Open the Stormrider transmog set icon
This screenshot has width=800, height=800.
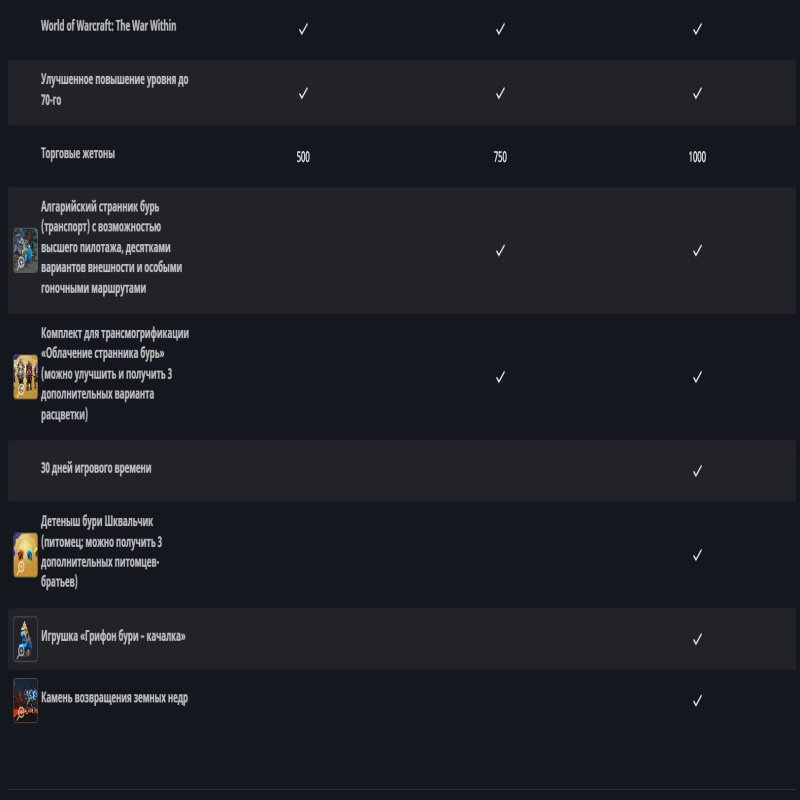25,377
